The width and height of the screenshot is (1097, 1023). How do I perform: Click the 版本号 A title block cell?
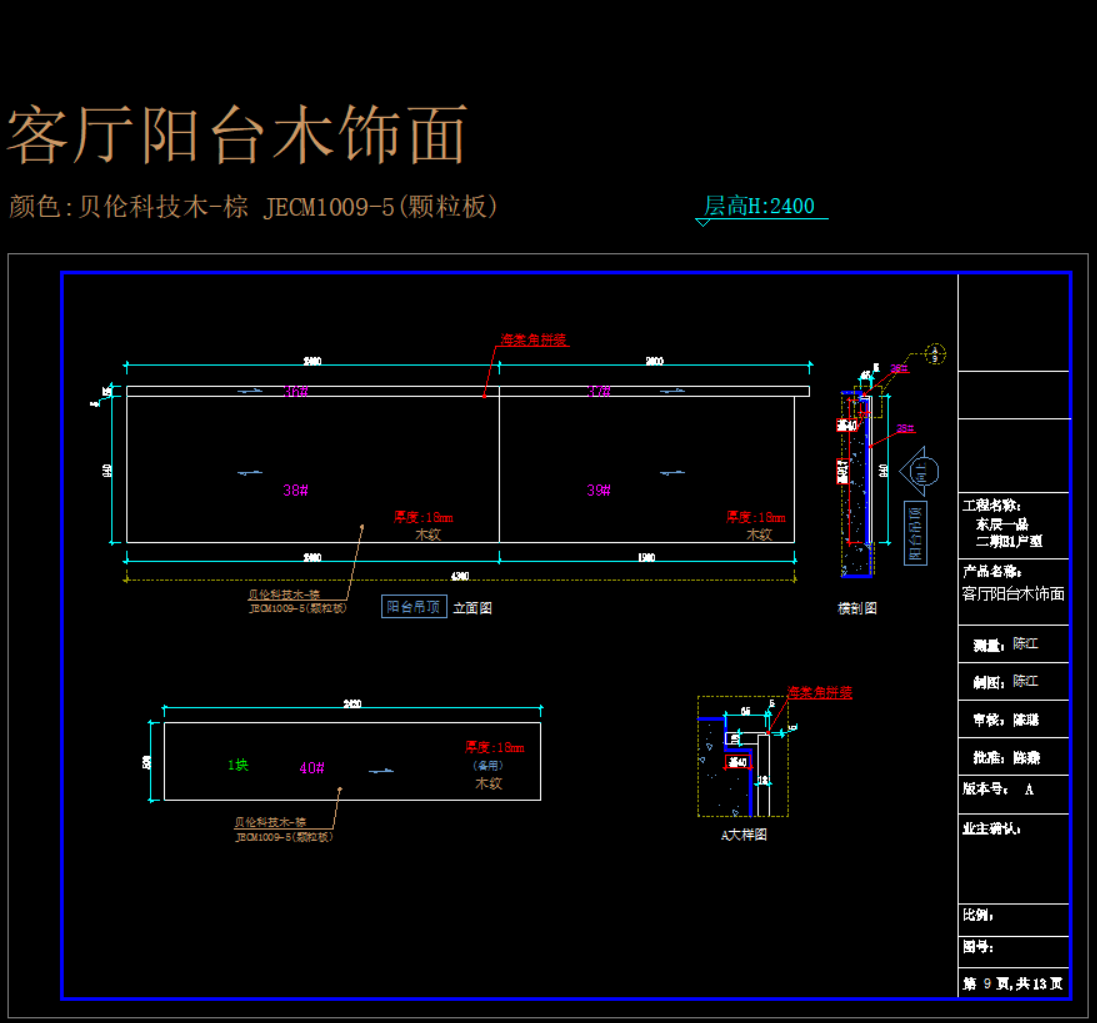click(1013, 789)
